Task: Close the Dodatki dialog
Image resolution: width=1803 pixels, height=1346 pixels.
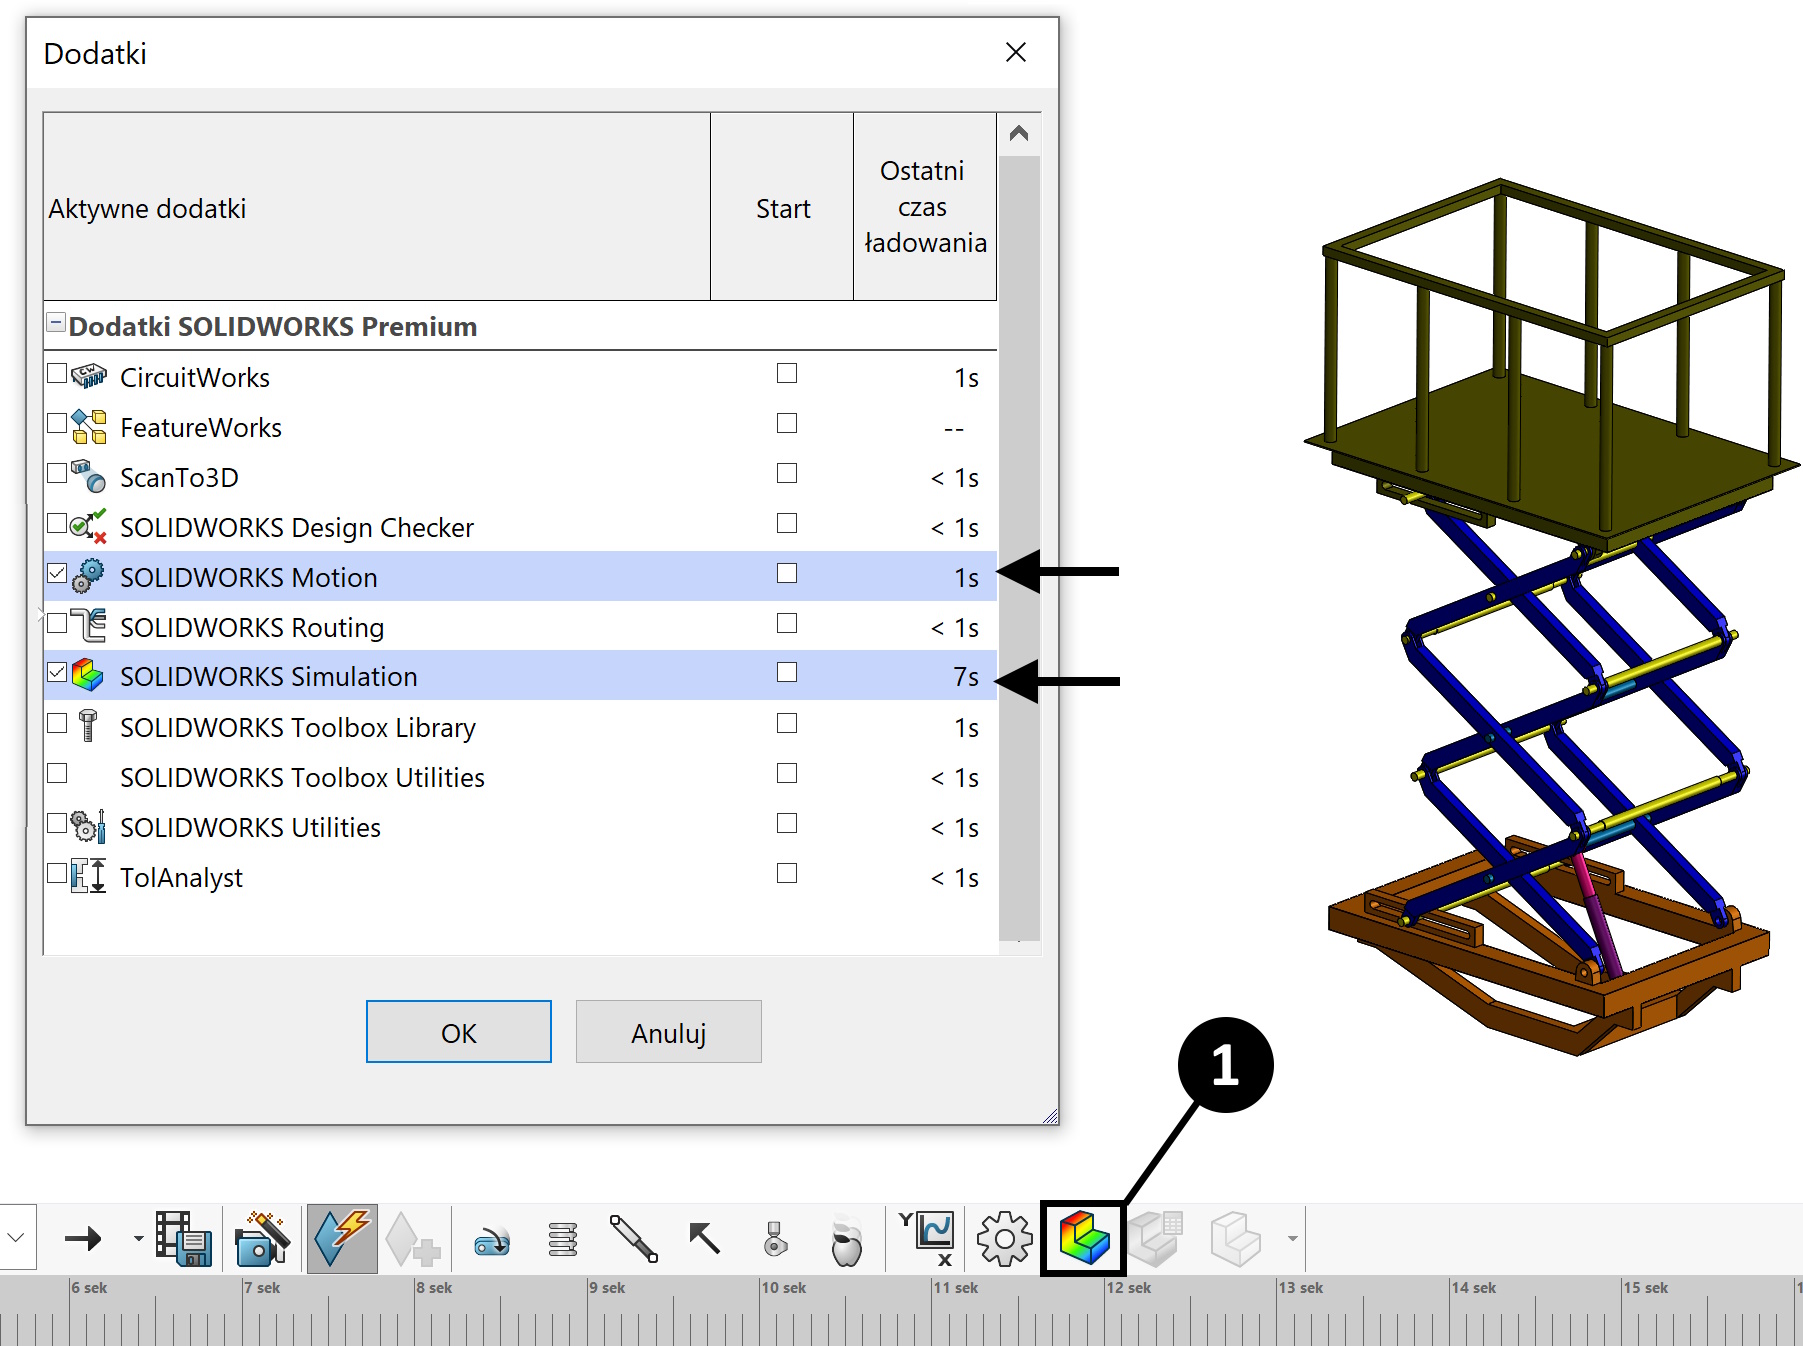Action: (1016, 52)
